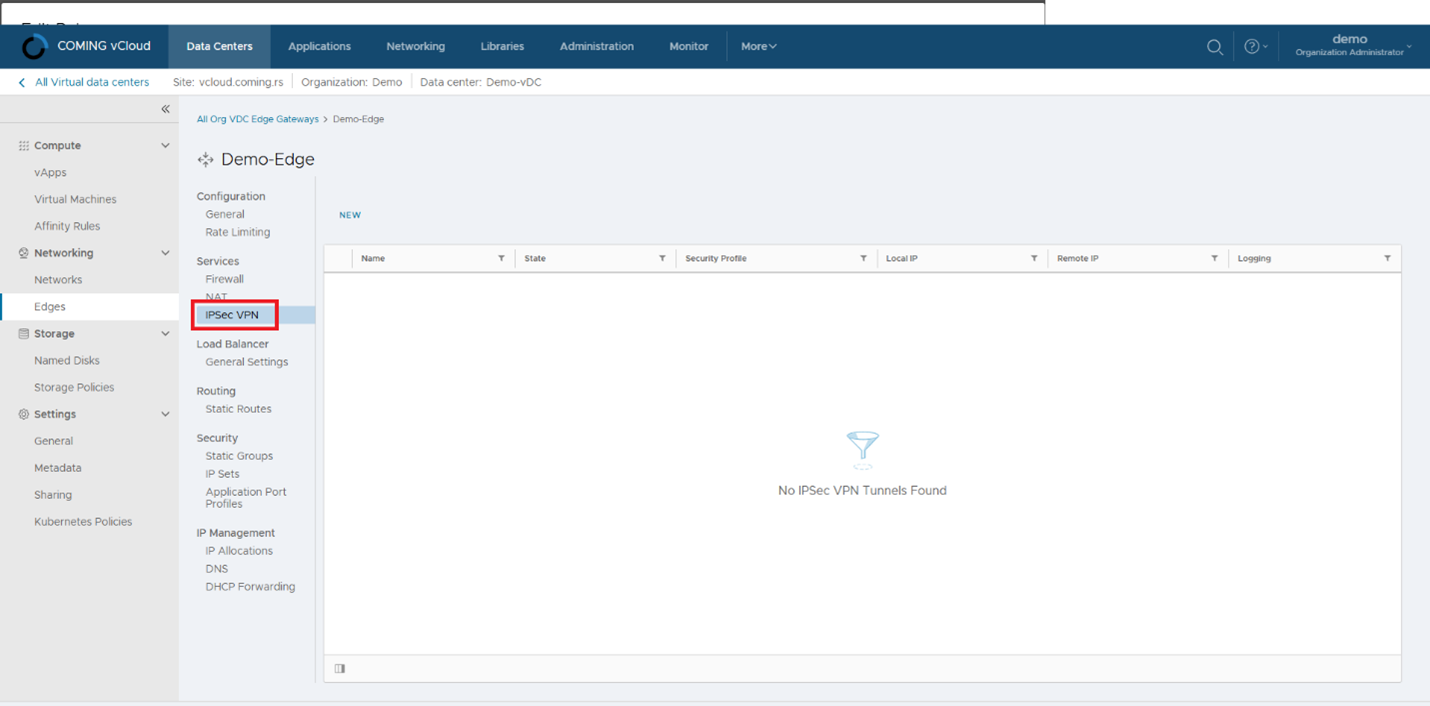This screenshot has width=1430, height=706.
Task: Navigate to All Org VDC Edge Gateways breadcrumb
Action: coord(257,118)
